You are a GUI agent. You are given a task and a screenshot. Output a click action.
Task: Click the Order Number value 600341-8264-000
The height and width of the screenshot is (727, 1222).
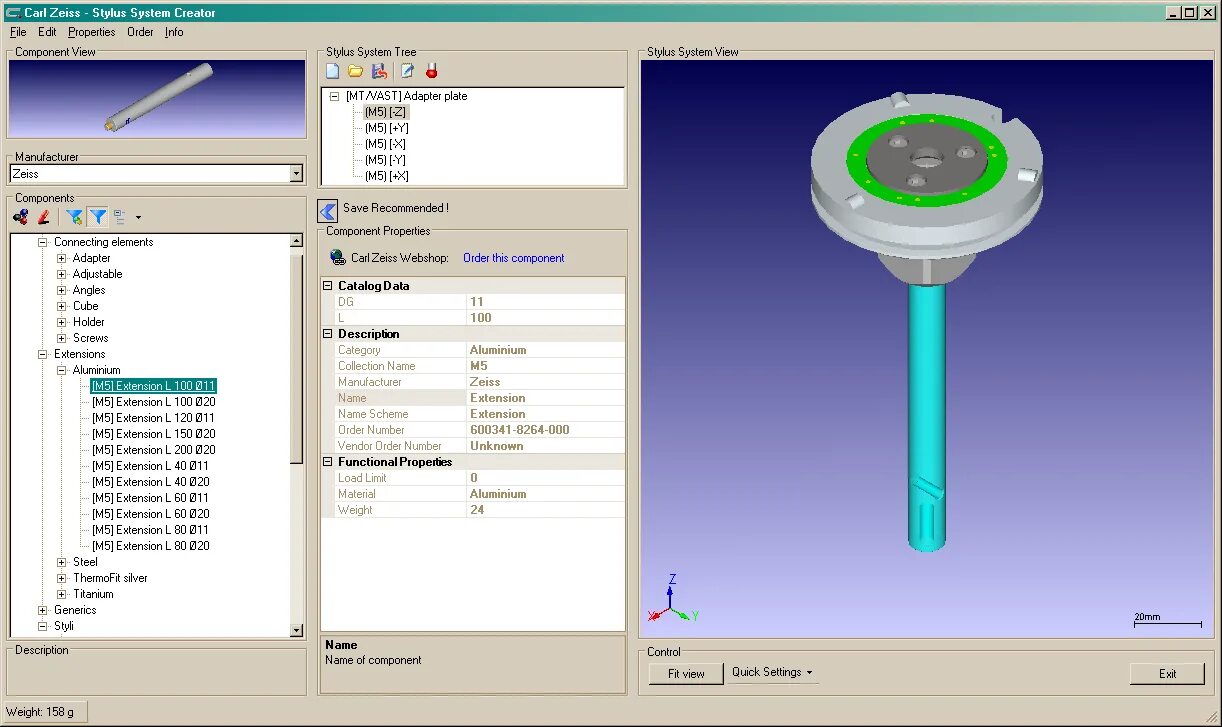(520, 430)
